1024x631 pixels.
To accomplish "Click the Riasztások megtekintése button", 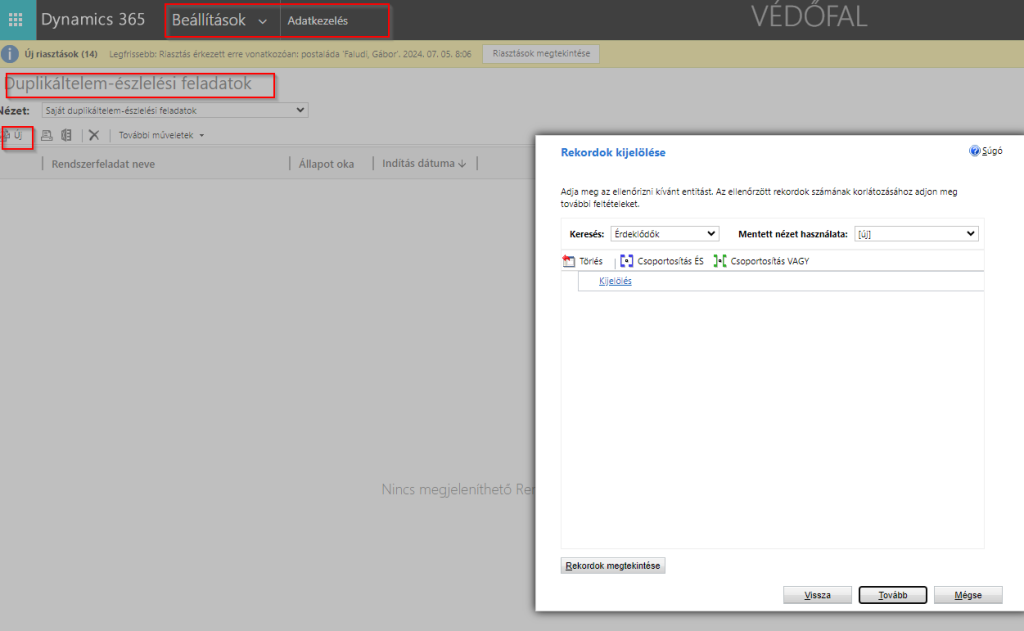I will coord(541,54).
